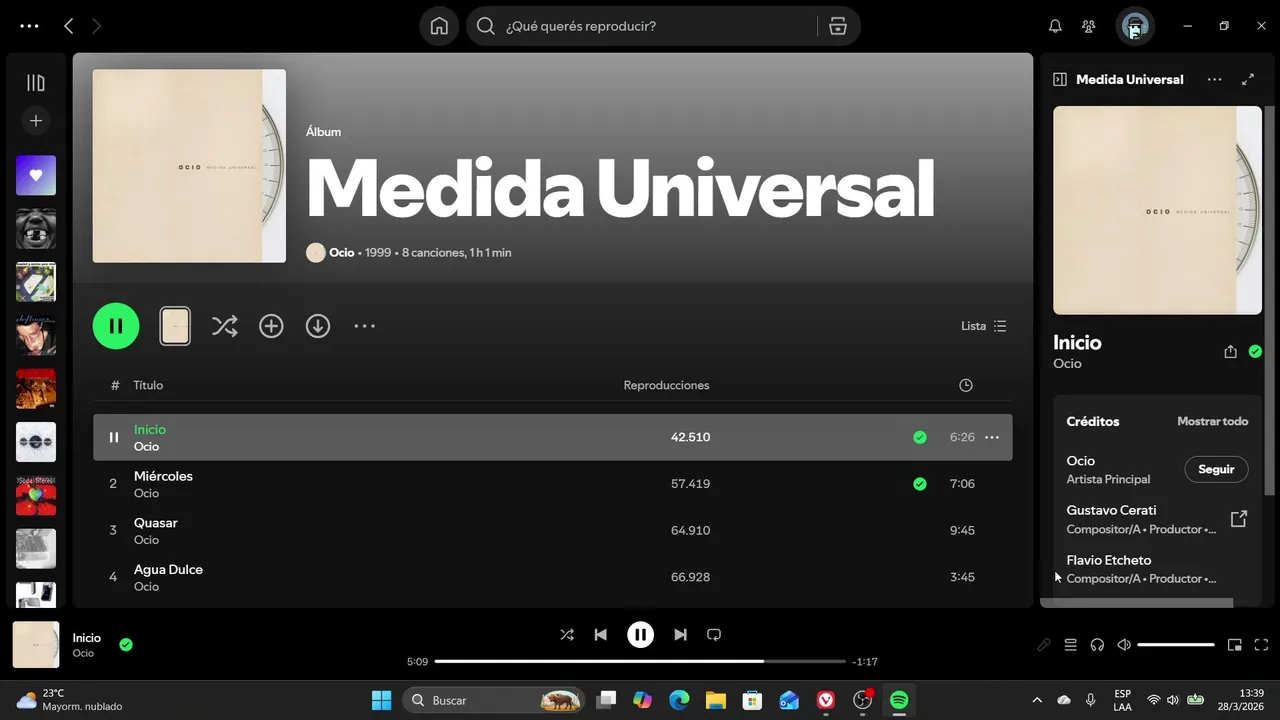Image resolution: width=1280 pixels, height=720 pixels.
Task: Open Gustavo Cerati external link icon
Action: pos(1239,519)
